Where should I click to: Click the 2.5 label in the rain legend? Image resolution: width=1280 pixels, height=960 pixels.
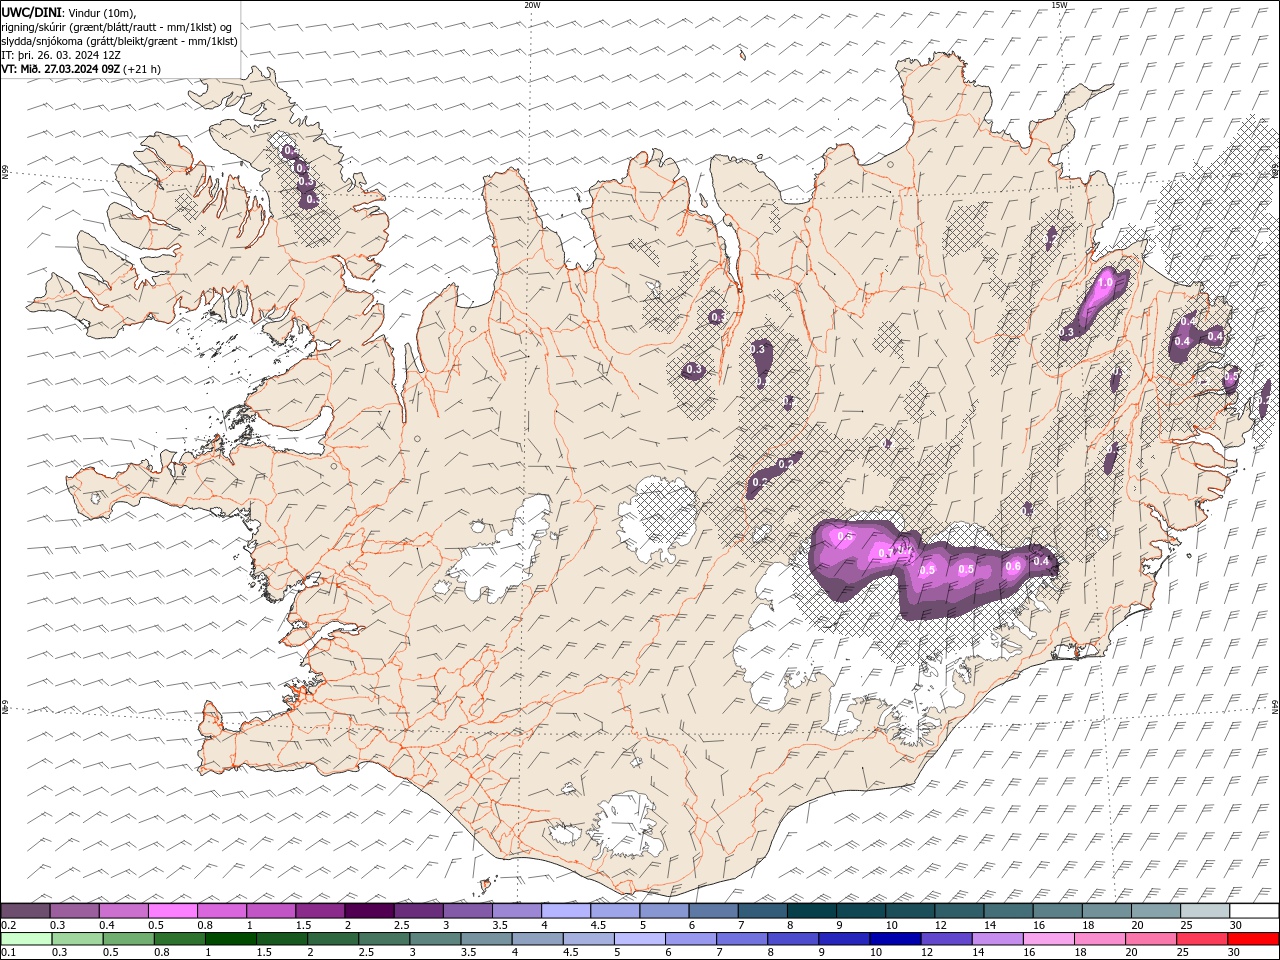point(366,953)
